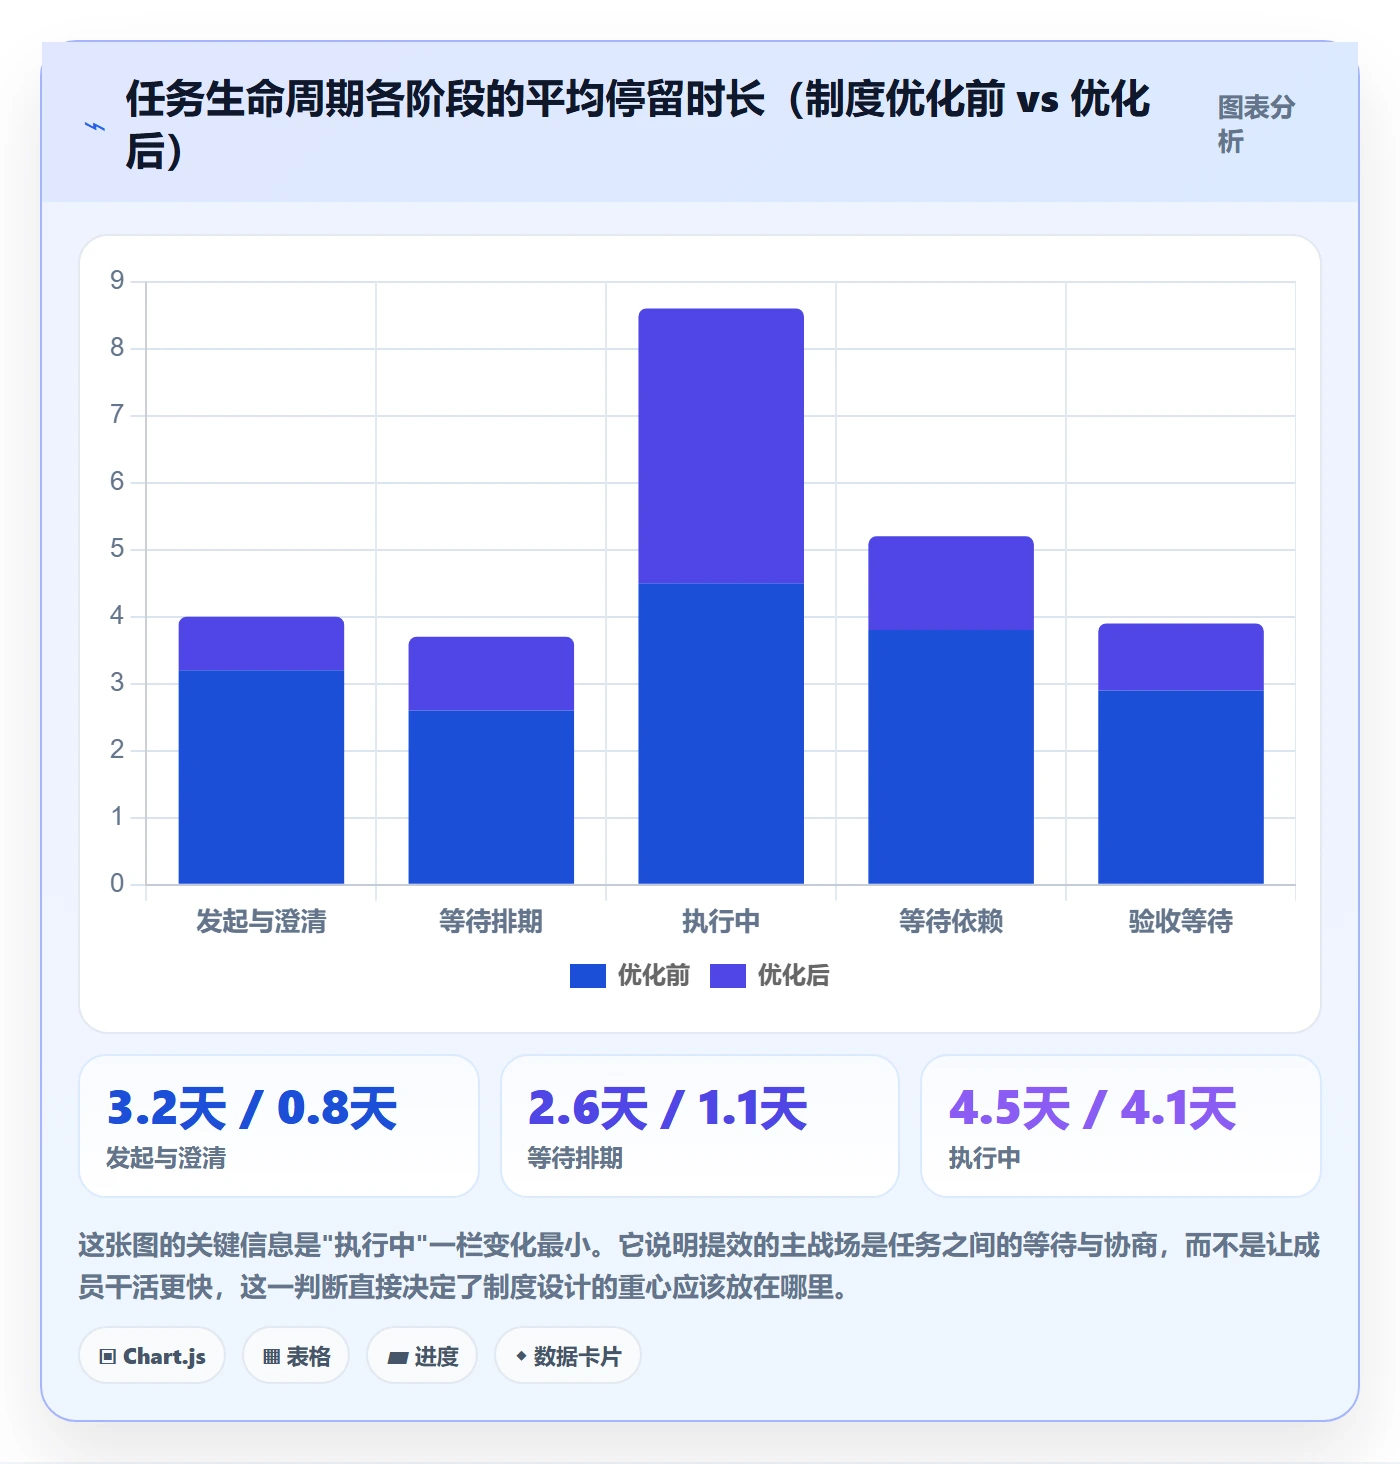Click the 执行中 x-axis label
The image size is (1400, 1464).
tap(721, 921)
